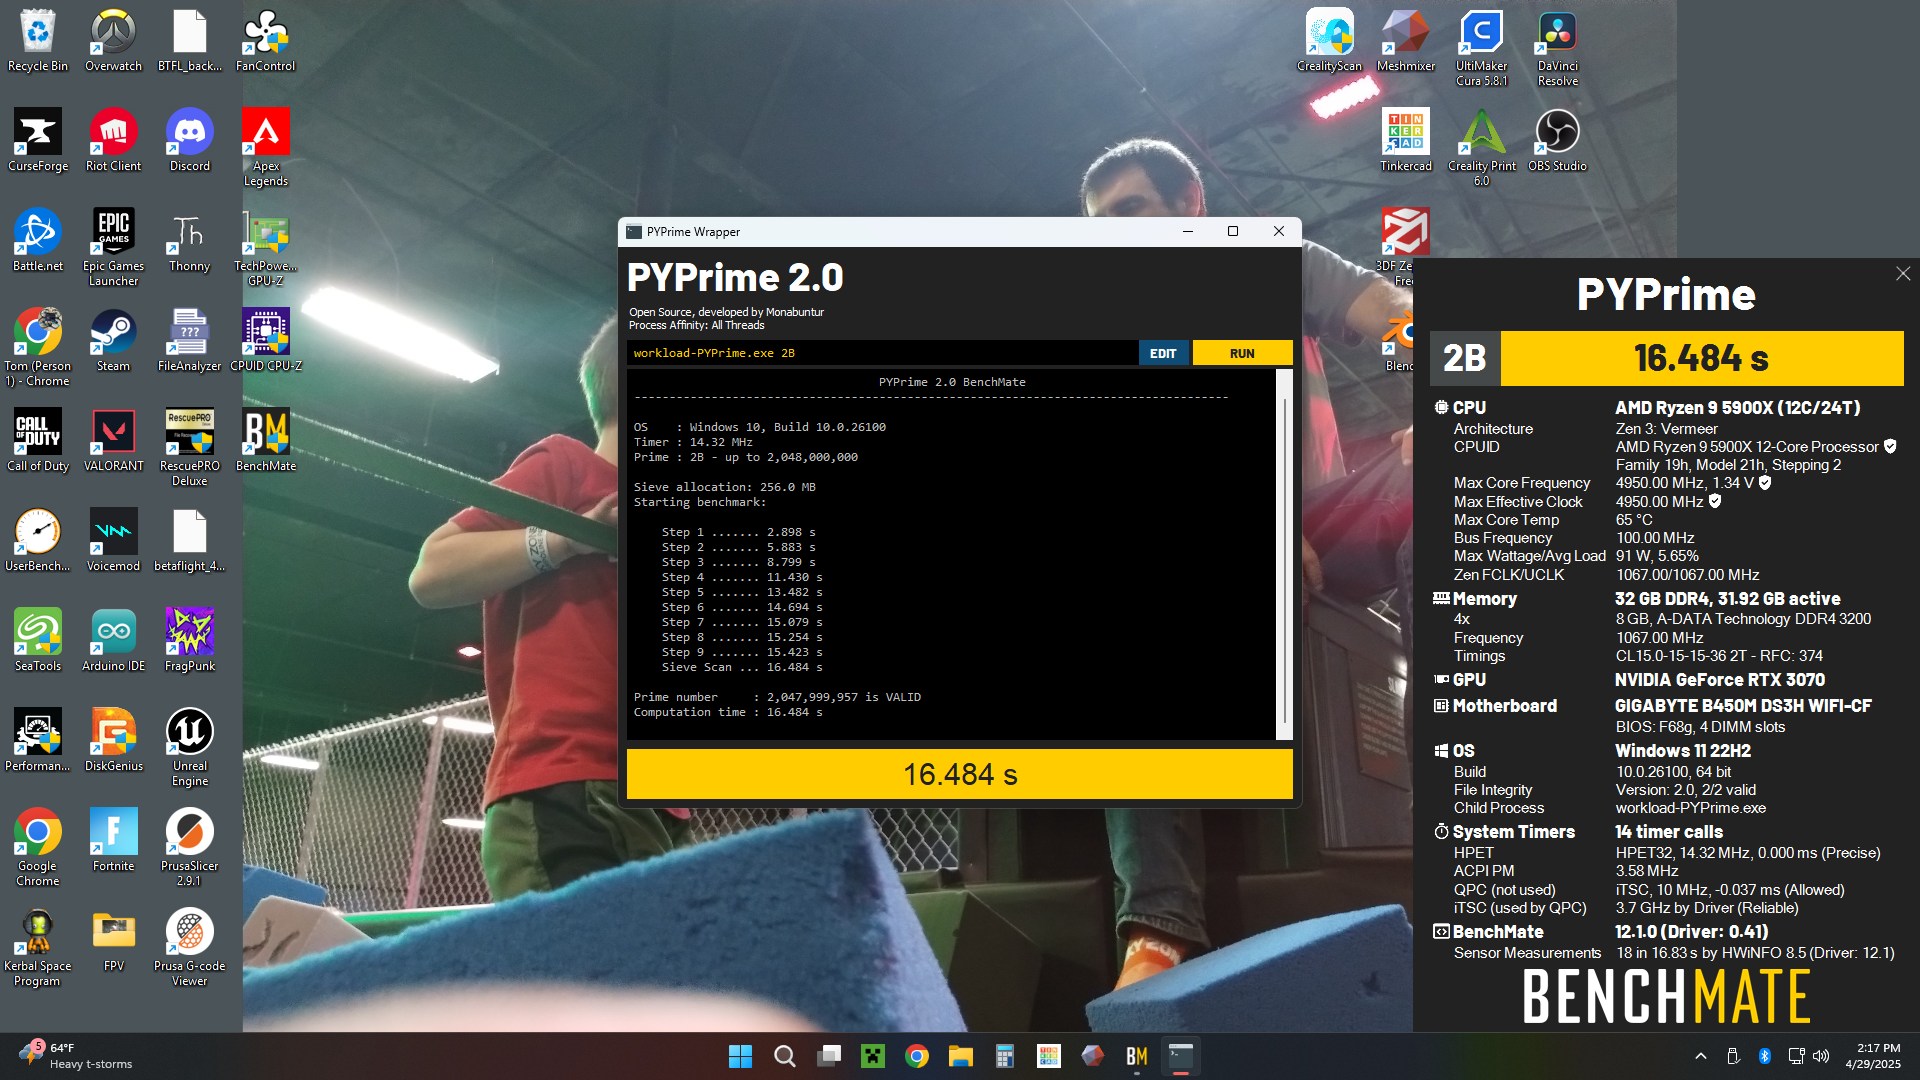Viewport: 1920px width, 1080px height.
Task: Open the FileAnalyzer desktop shortcut
Action: tap(189, 341)
